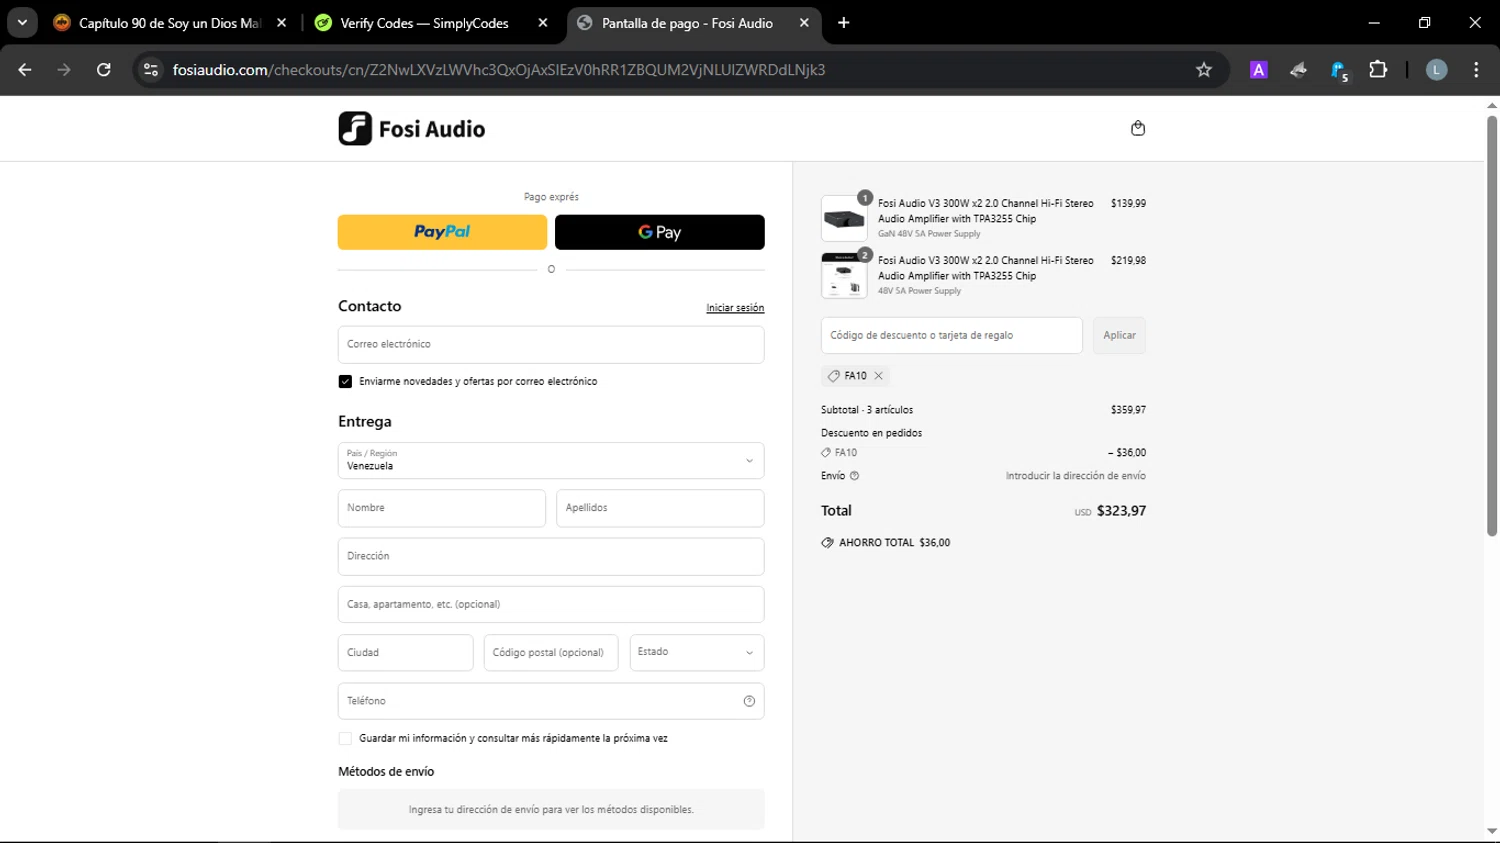
Task: Focus the Apellidos input field
Action: click(x=660, y=508)
